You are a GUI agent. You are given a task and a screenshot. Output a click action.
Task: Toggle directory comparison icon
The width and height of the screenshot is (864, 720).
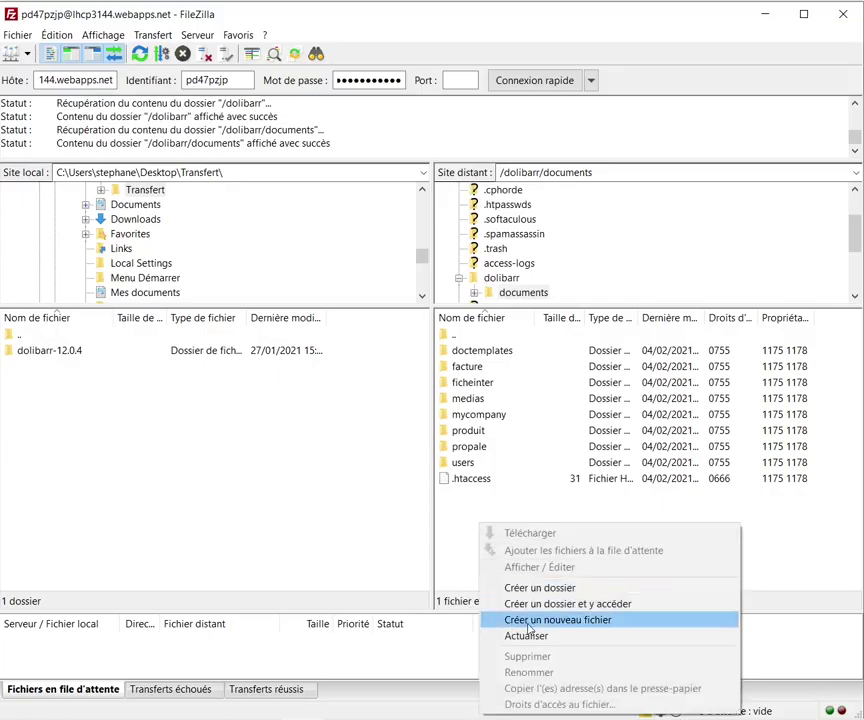[274, 54]
